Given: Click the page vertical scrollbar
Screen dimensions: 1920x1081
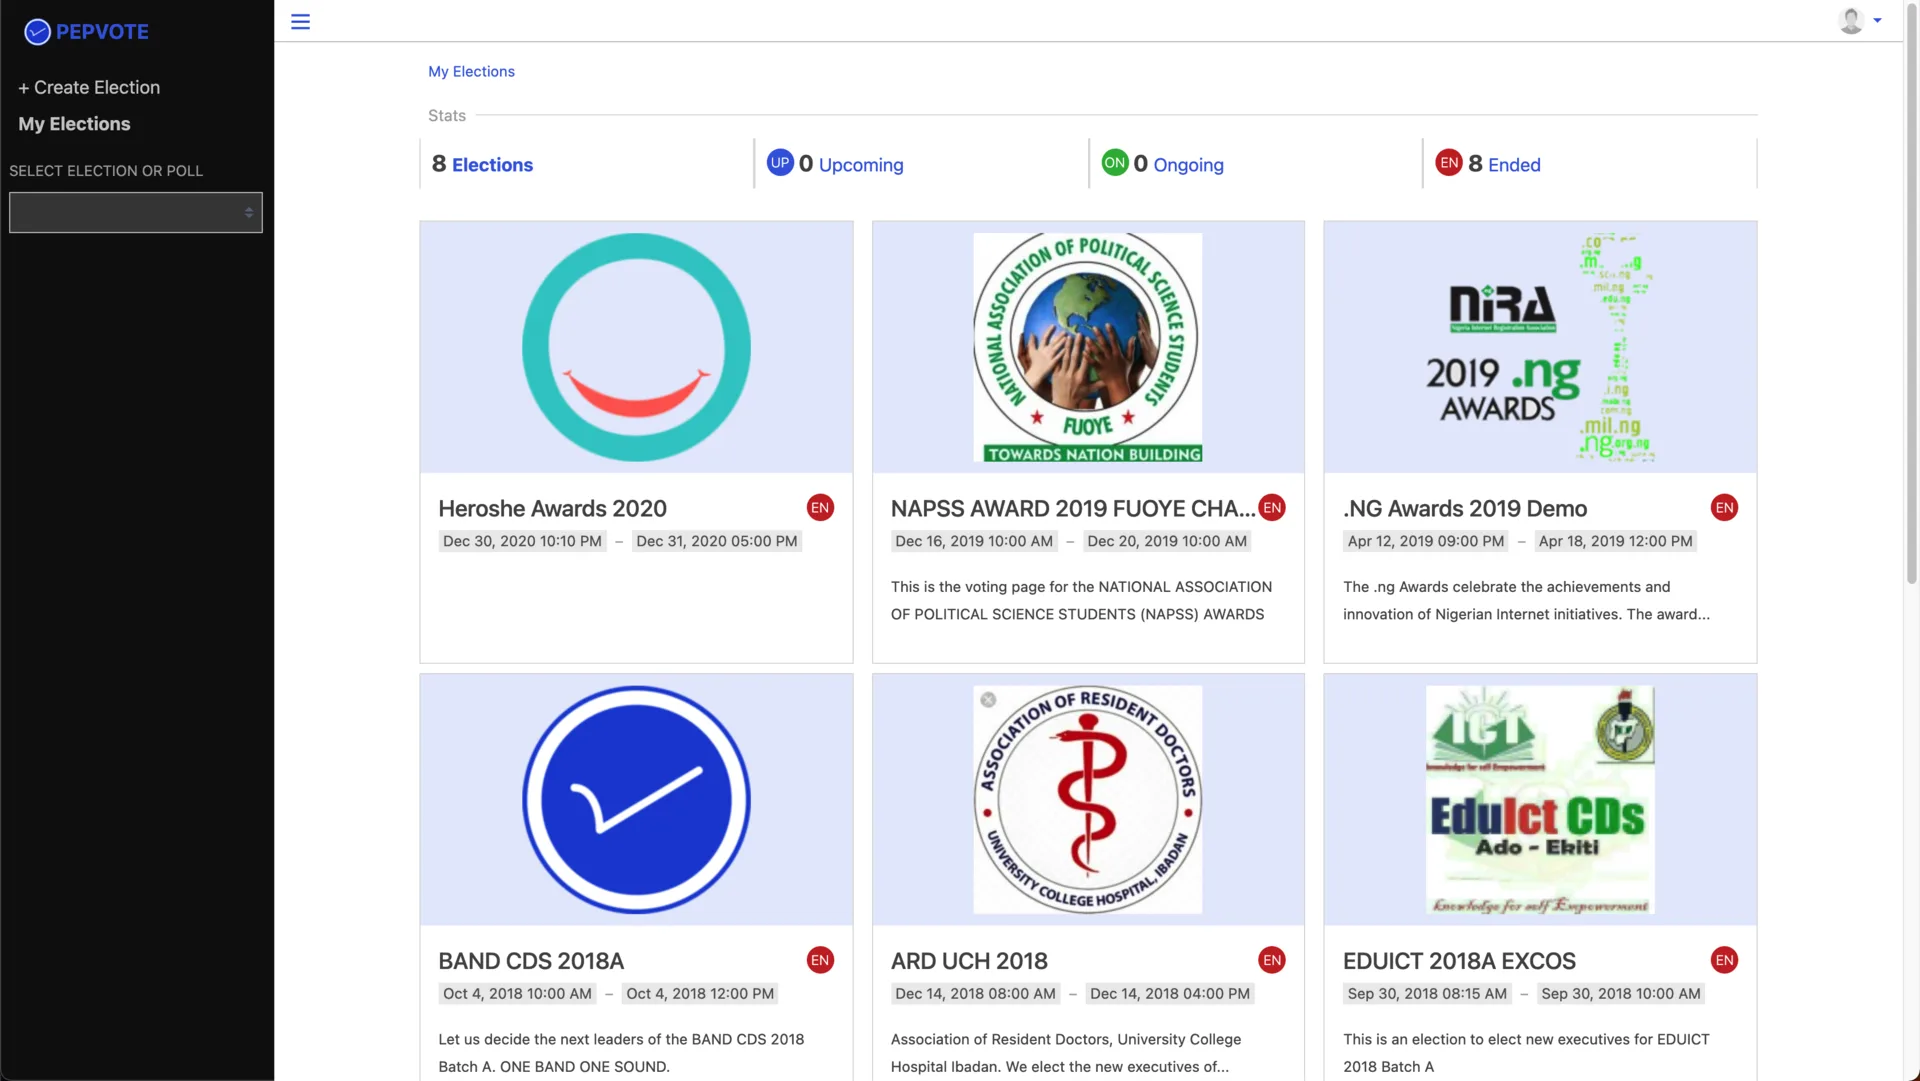Looking at the screenshot, I should pyautogui.click(x=1911, y=294).
